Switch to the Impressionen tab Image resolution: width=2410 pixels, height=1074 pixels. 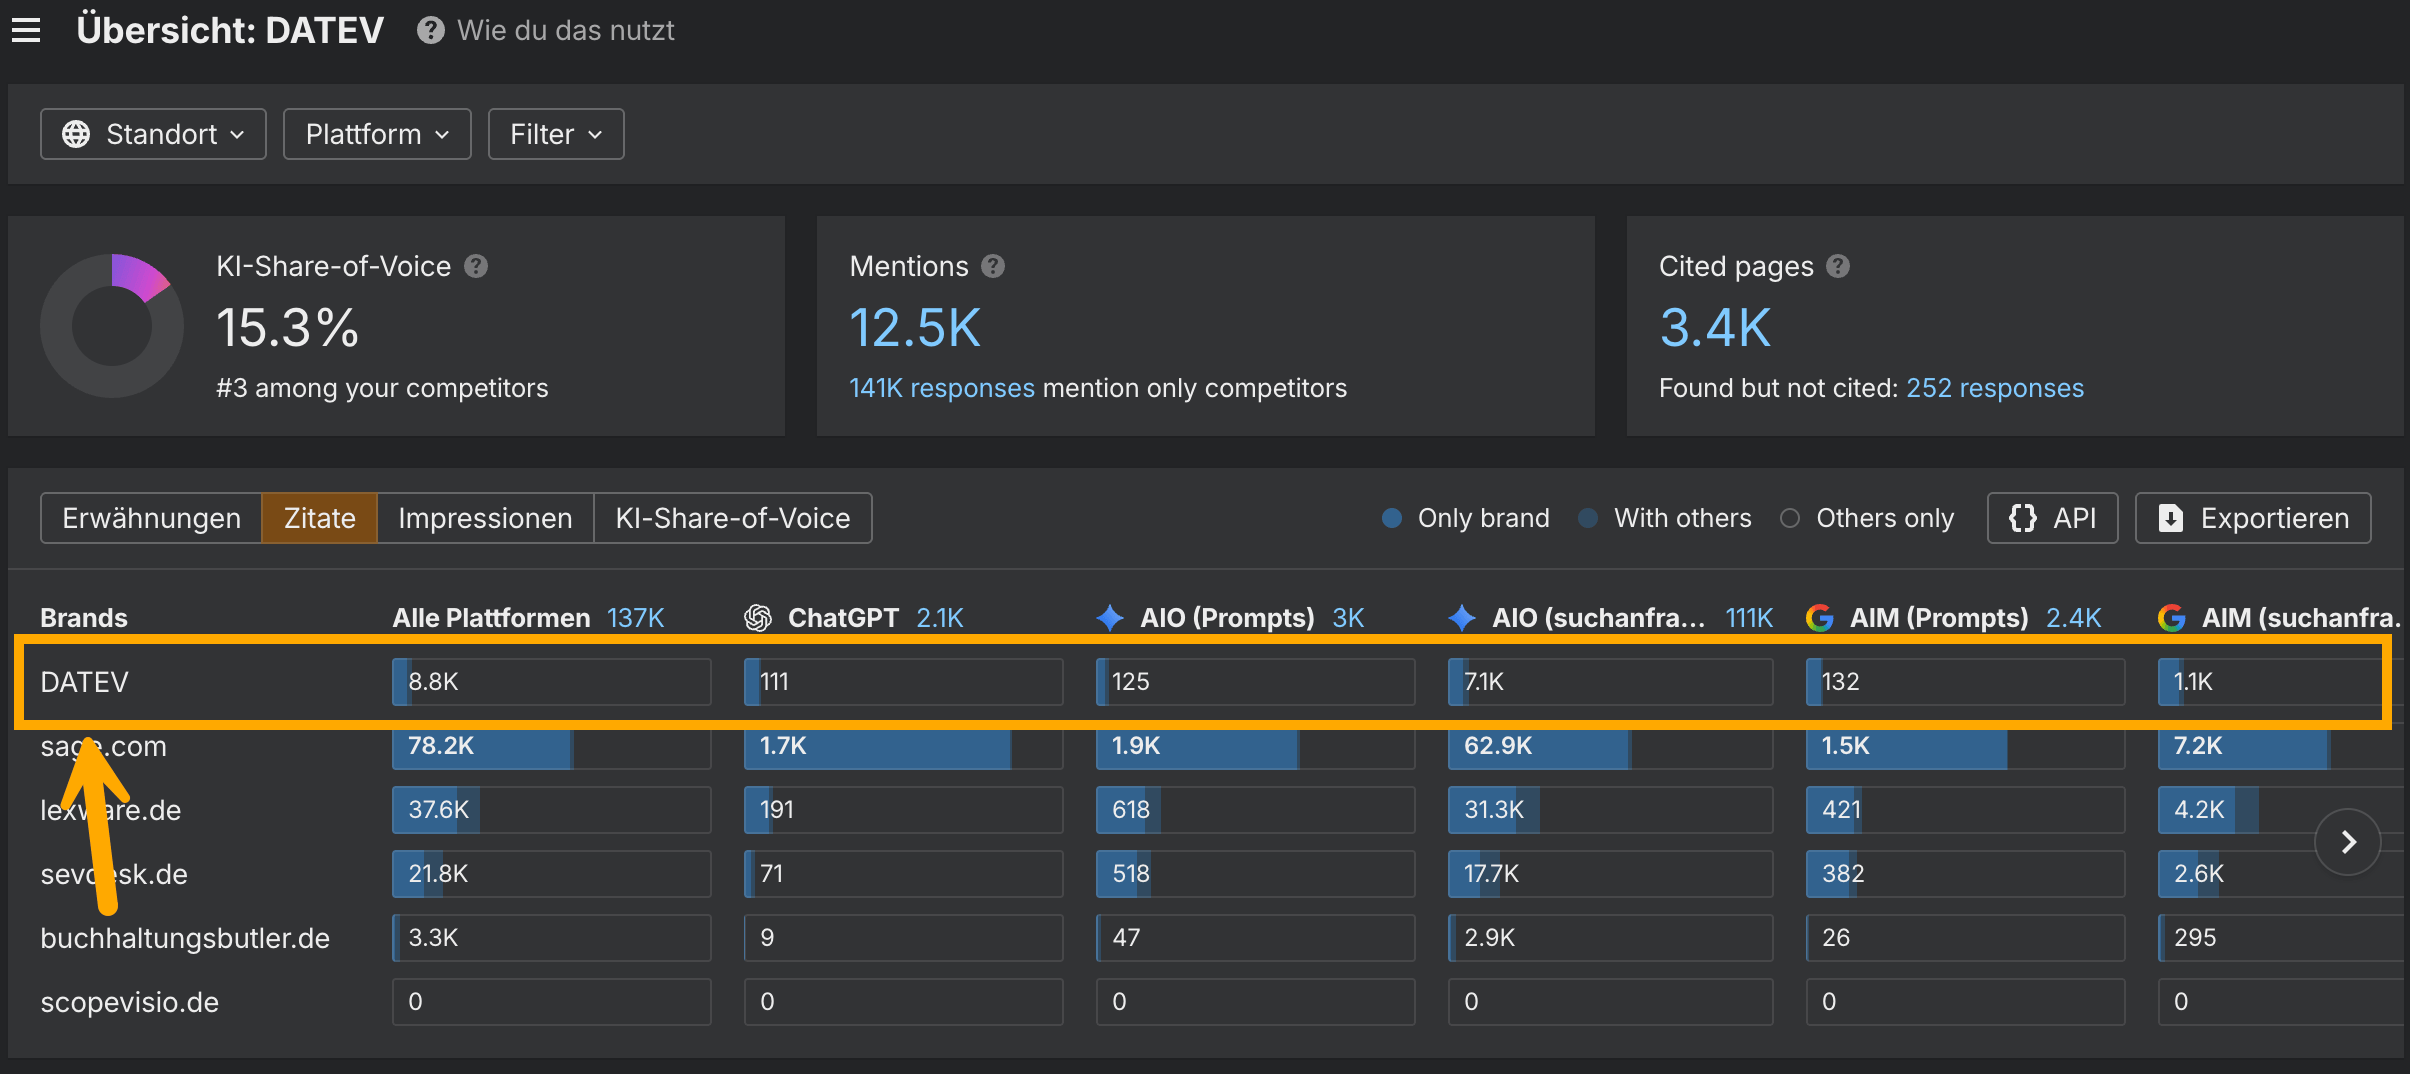coord(485,518)
